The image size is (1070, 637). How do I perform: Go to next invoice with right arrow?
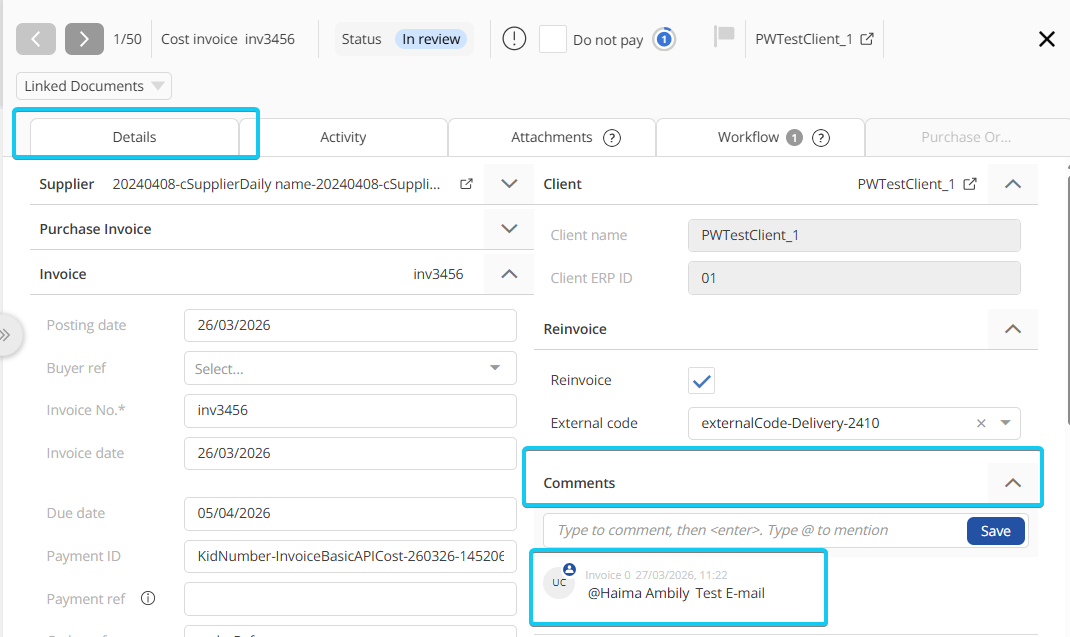84,39
